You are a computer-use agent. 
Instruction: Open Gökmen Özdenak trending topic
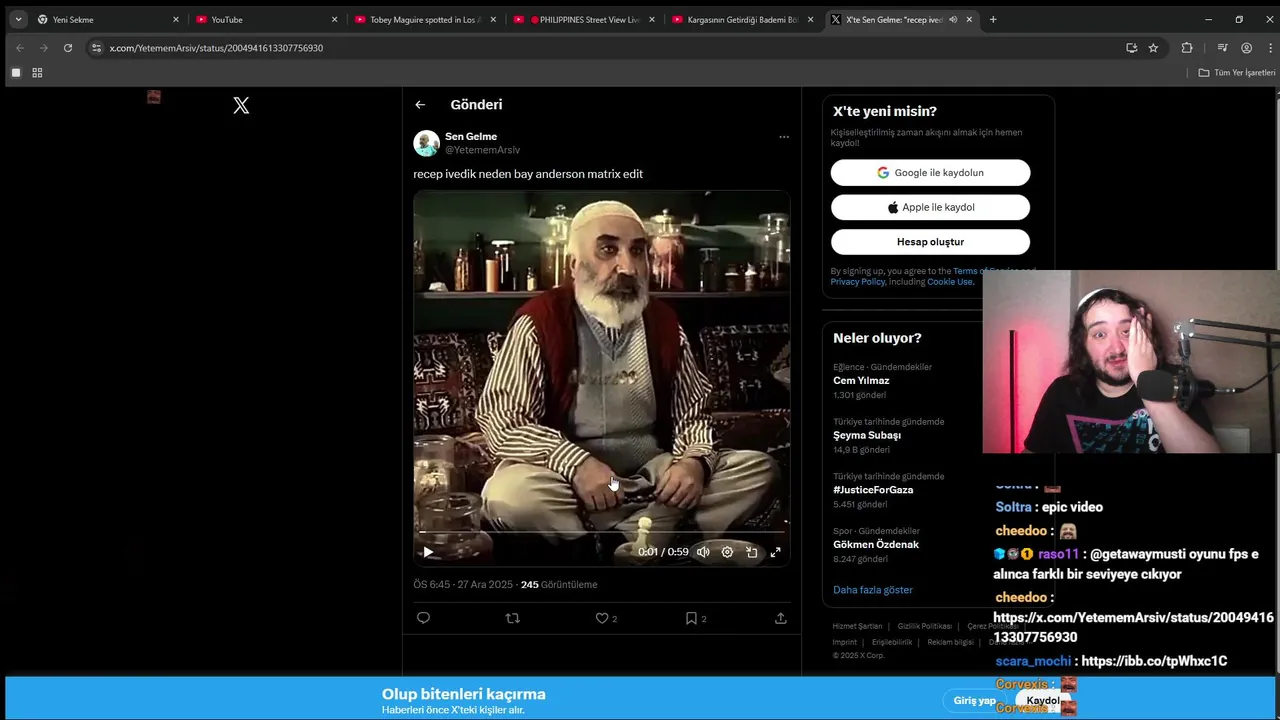876,545
